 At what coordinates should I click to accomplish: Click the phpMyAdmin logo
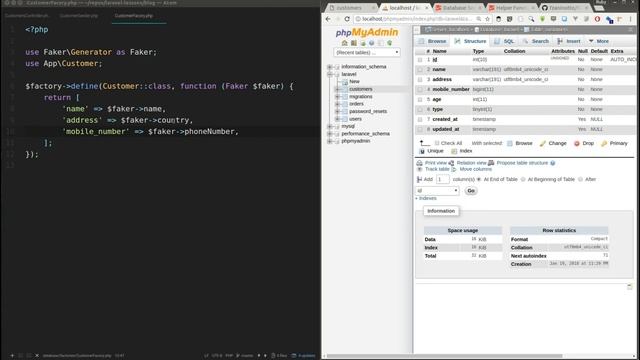pyautogui.click(x=367, y=32)
